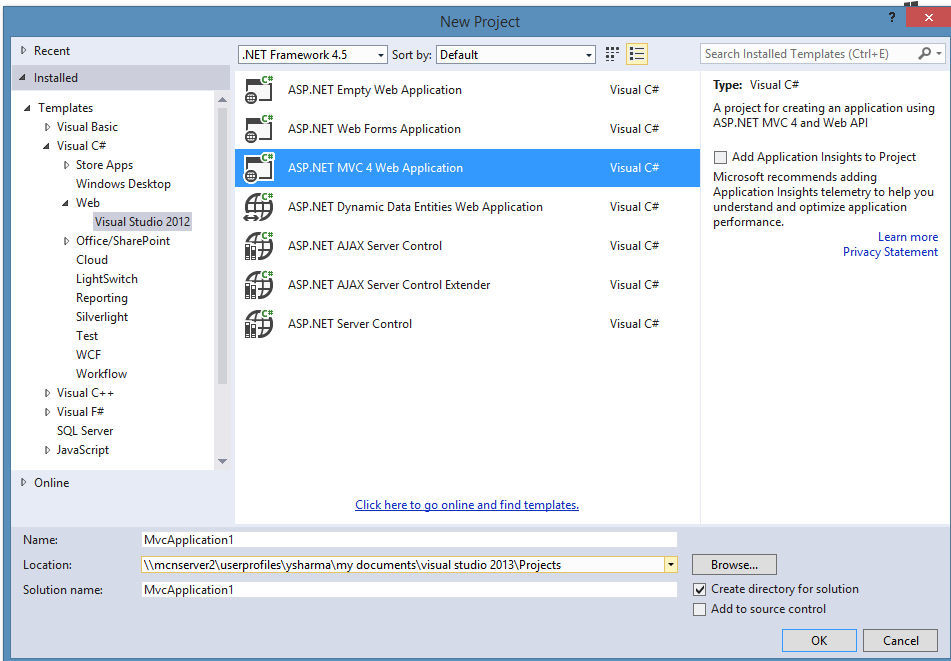Select the Silverlight category
The image size is (951, 661).
click(102, 317)
